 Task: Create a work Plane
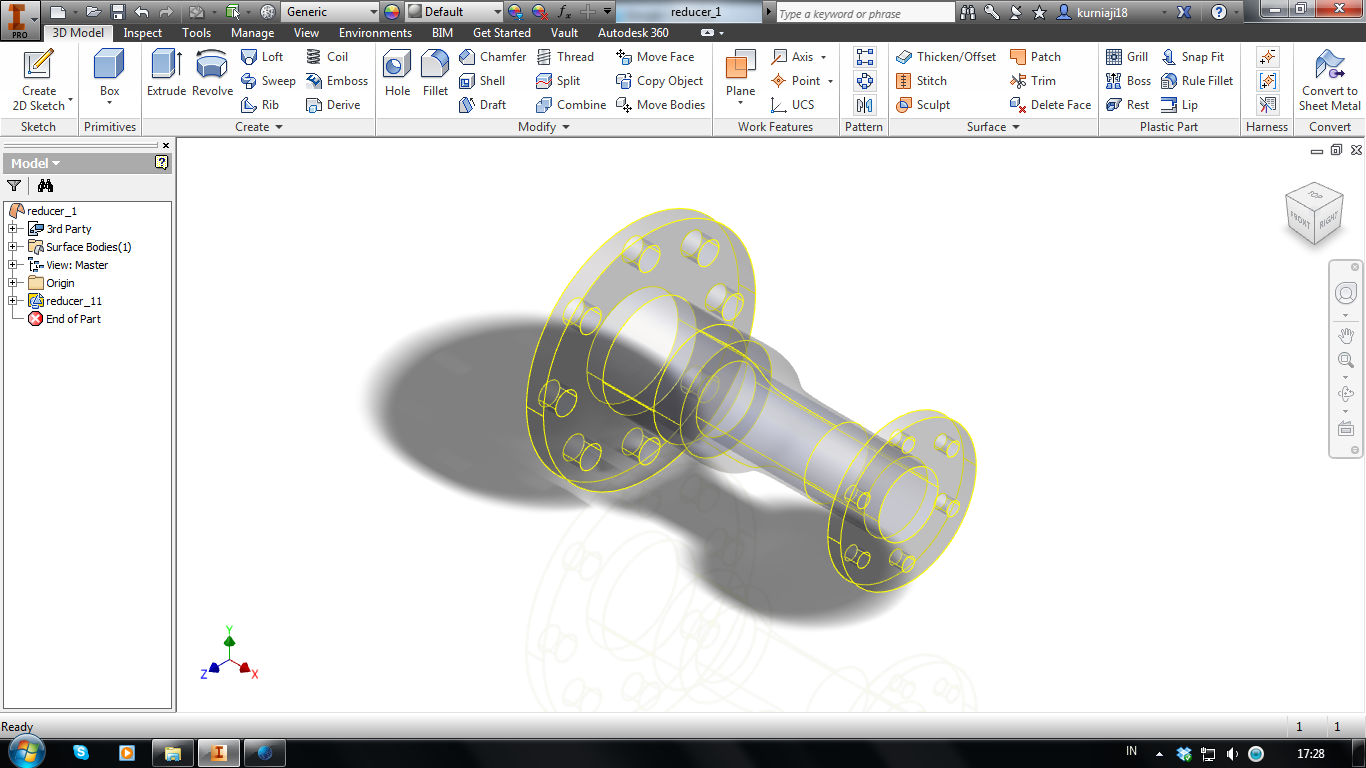741,76
